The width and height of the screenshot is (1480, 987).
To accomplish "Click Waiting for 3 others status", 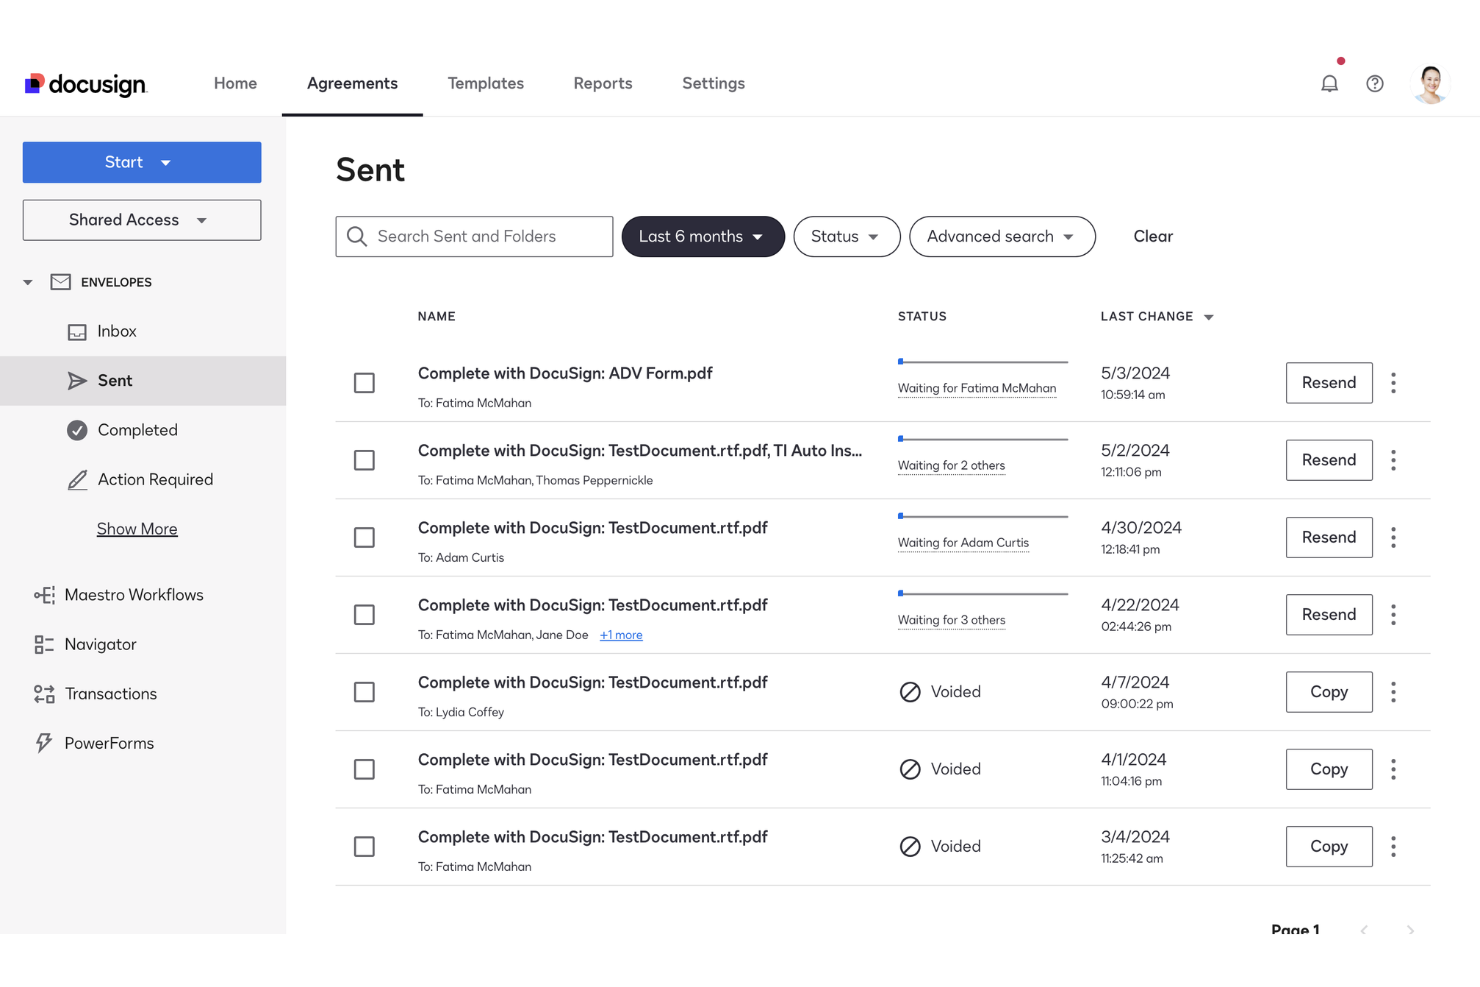I will coord(951,620).
